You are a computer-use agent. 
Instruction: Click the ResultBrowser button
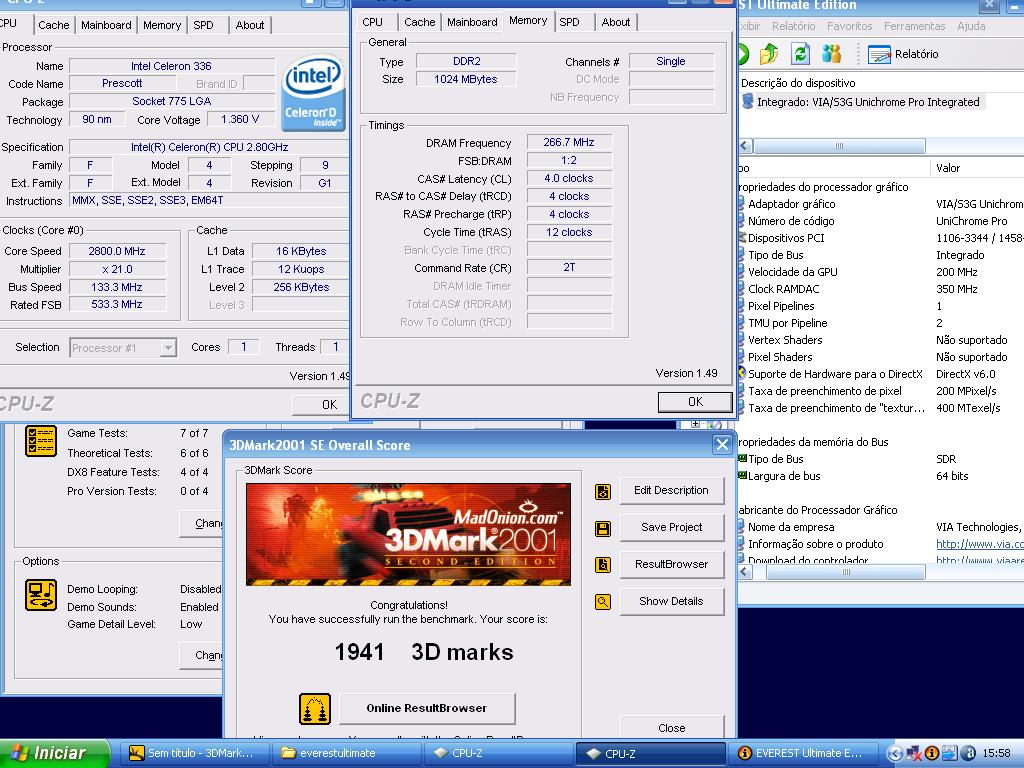tap(671, 564)
